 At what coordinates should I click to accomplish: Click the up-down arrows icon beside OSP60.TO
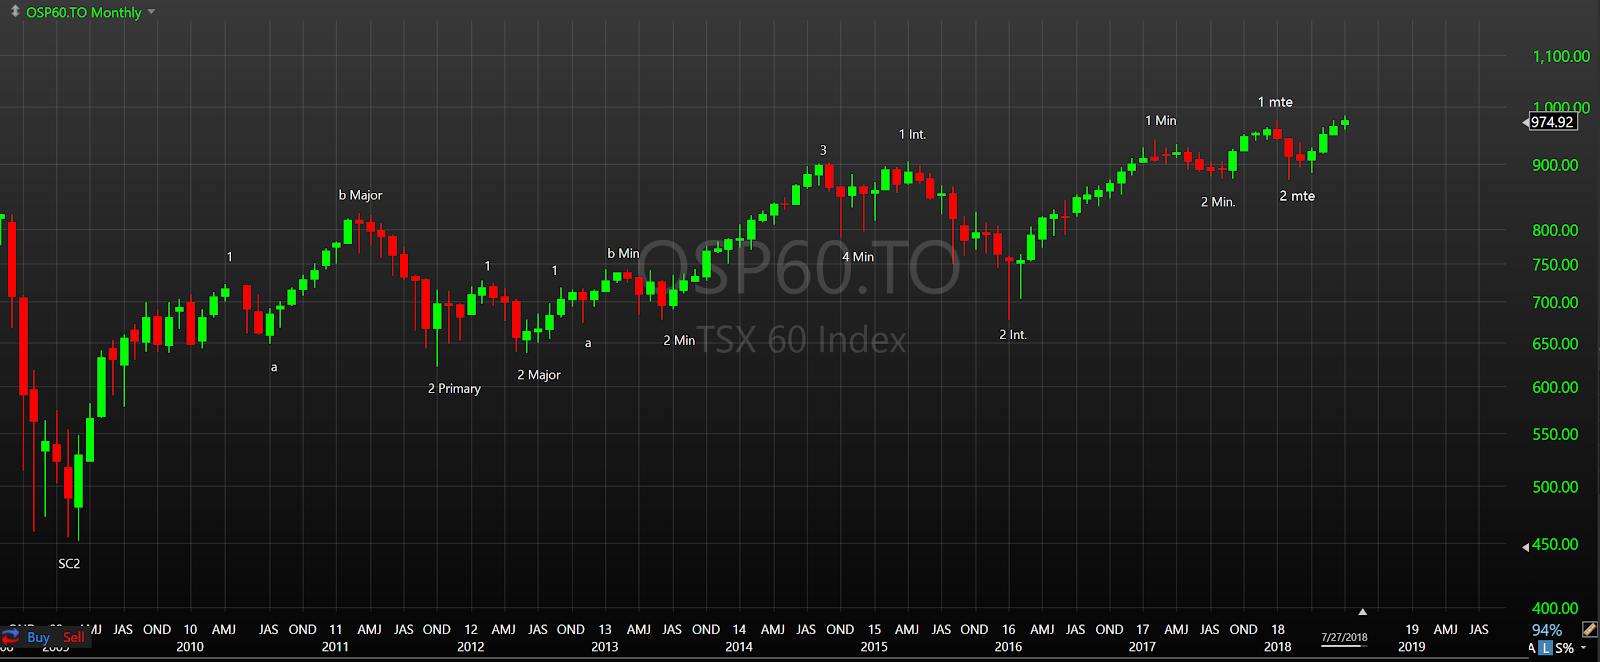click(x=15, y=12)
